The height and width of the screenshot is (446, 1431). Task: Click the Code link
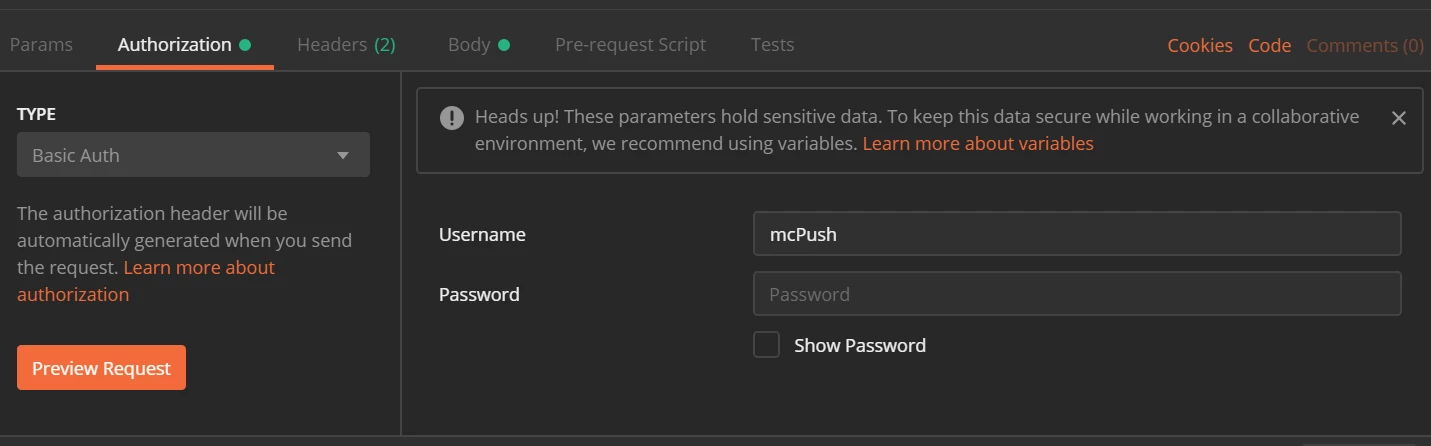(1270, 46)
